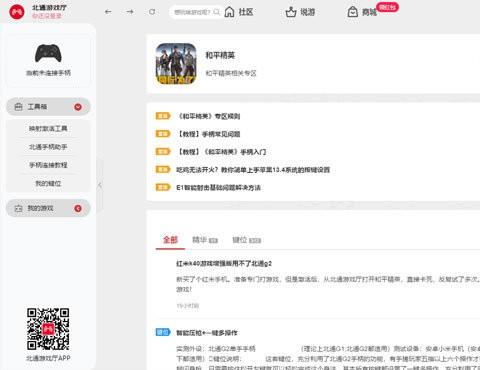Collapse the 工具箱 section chevron

78,107
